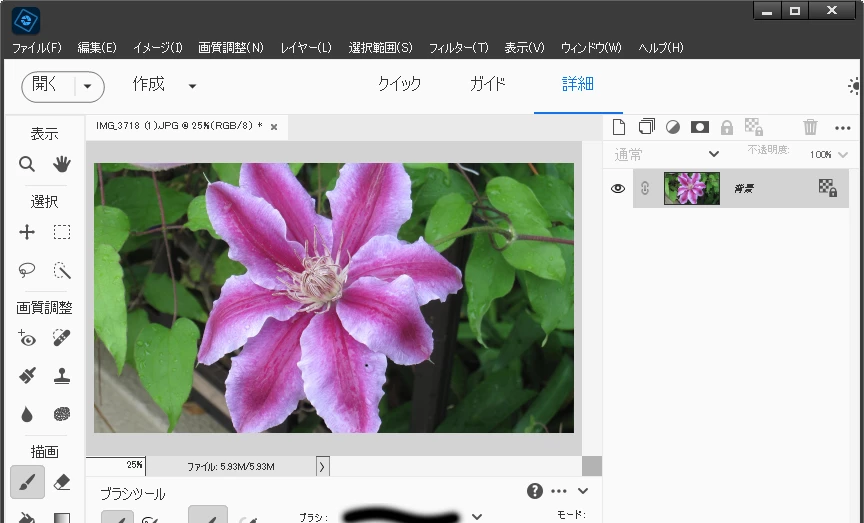The image size is (864, 523).
Task: Expand the 作成 dropdown
Action: [x=192, y=86]
